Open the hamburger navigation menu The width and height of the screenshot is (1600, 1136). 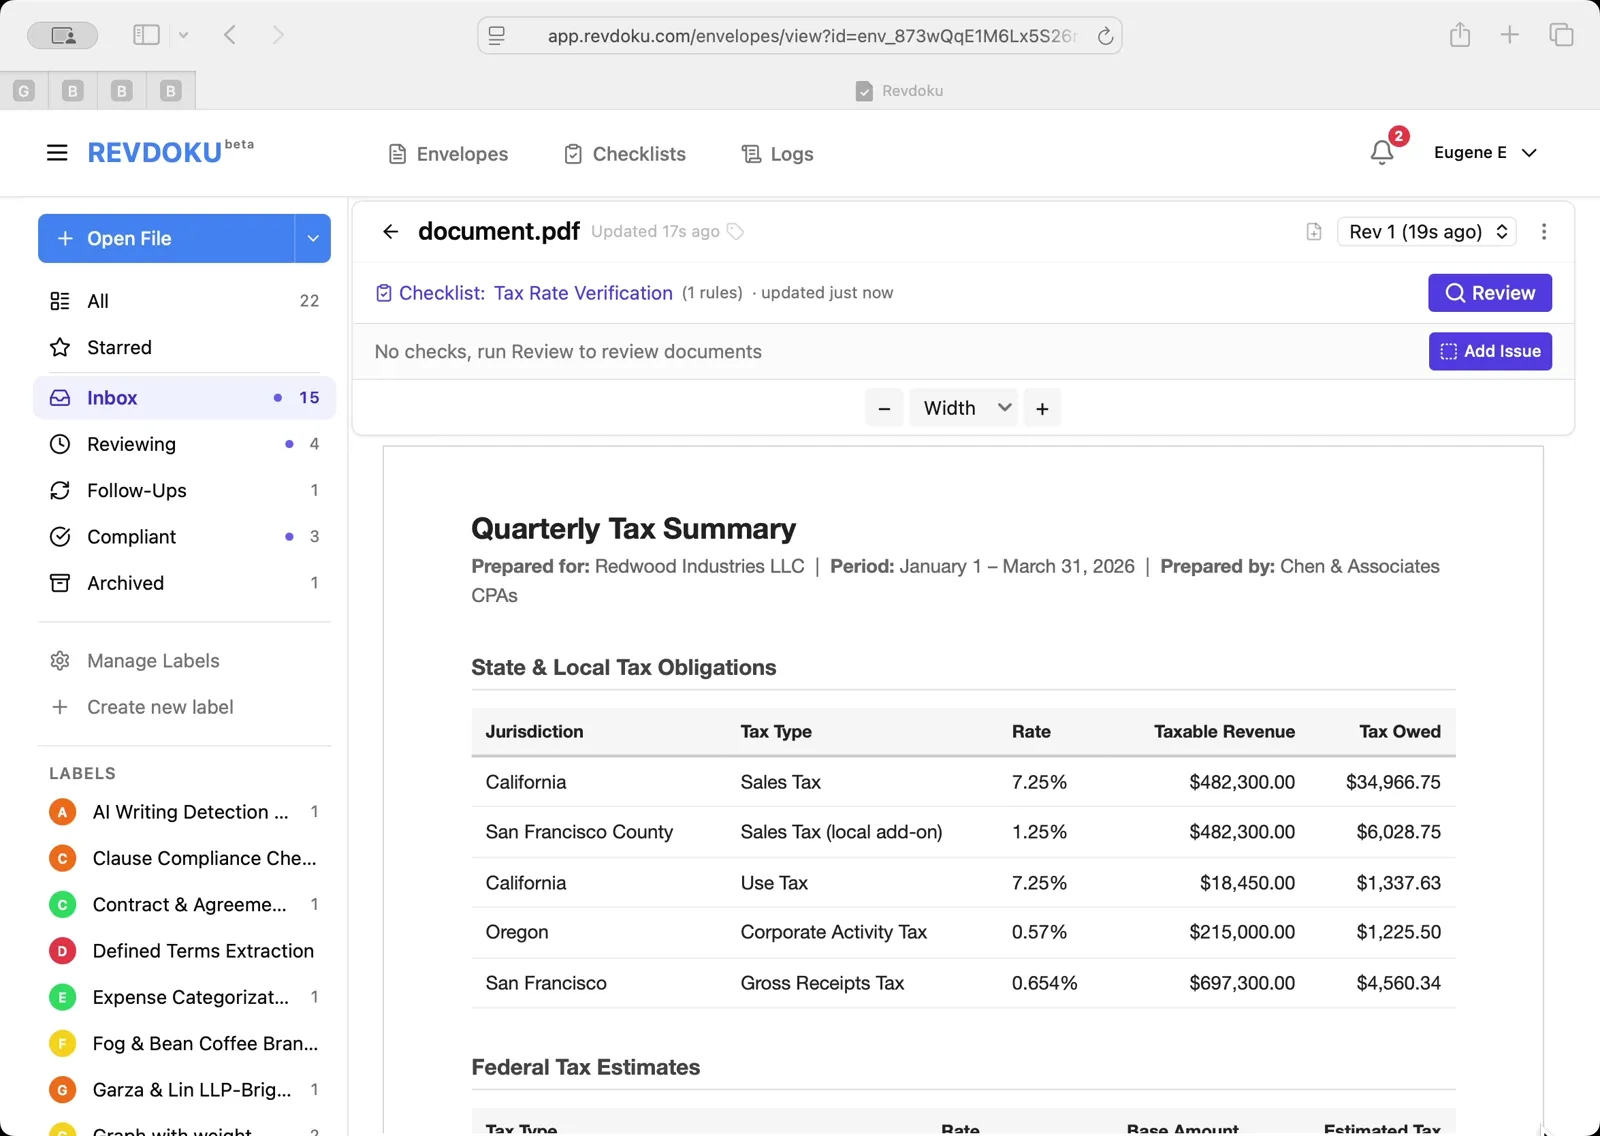point(56,152)
